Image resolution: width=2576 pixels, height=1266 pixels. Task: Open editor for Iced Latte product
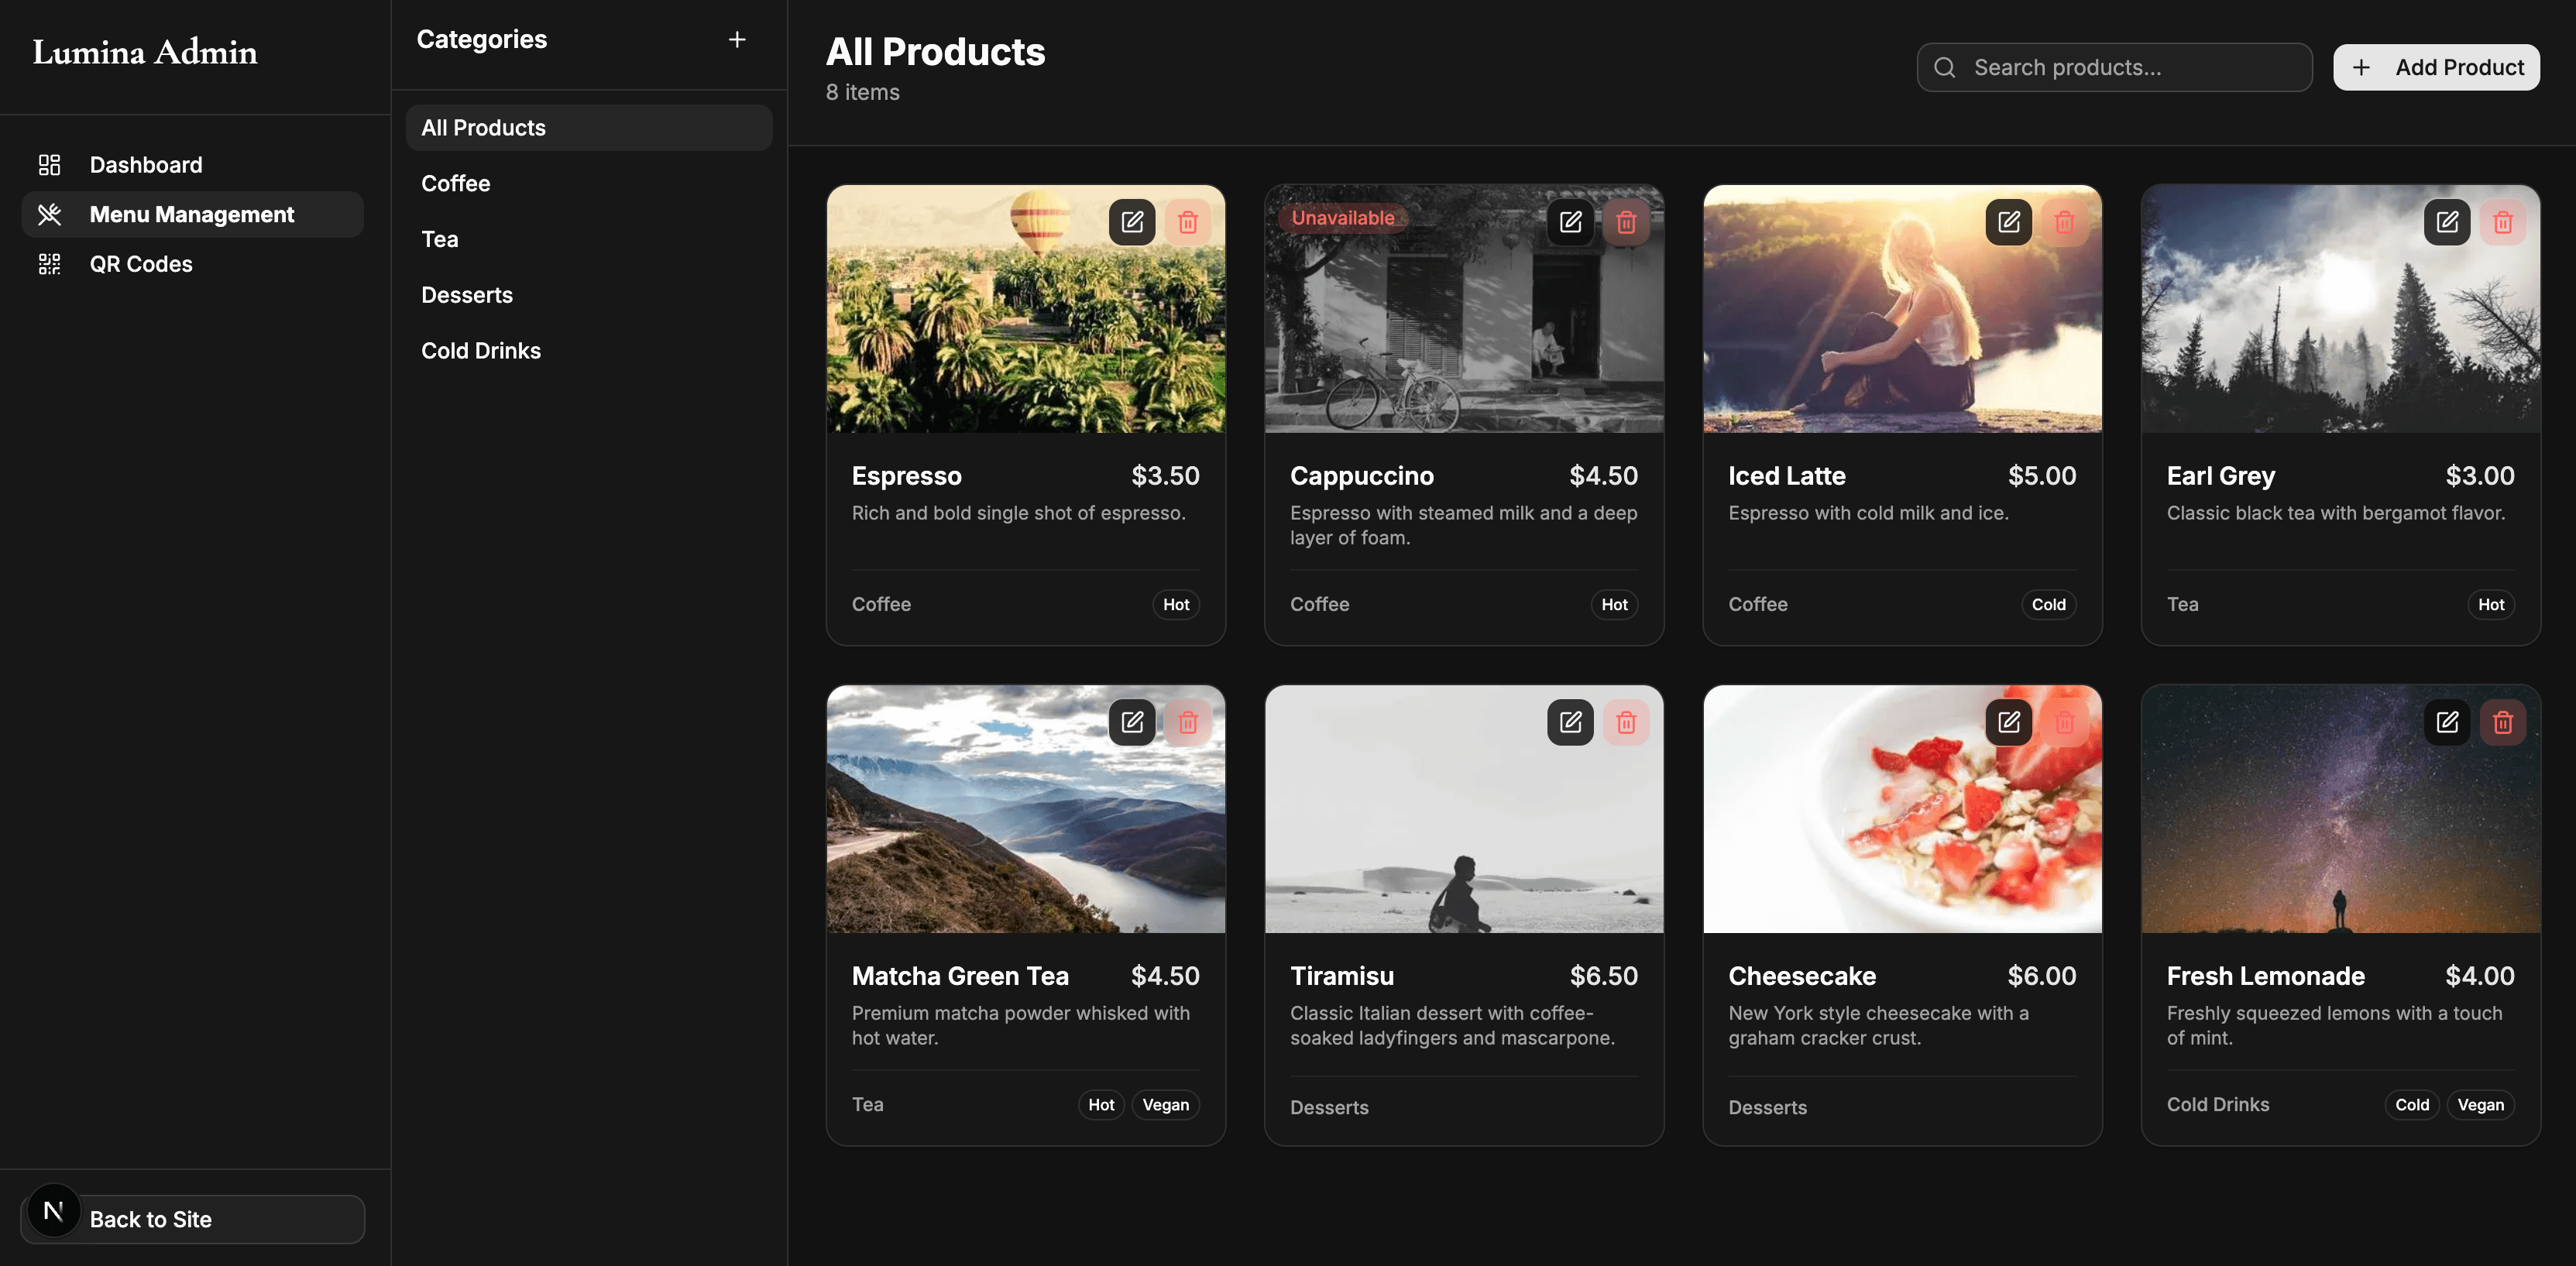pyautogui.click(x=2009, y=222)
